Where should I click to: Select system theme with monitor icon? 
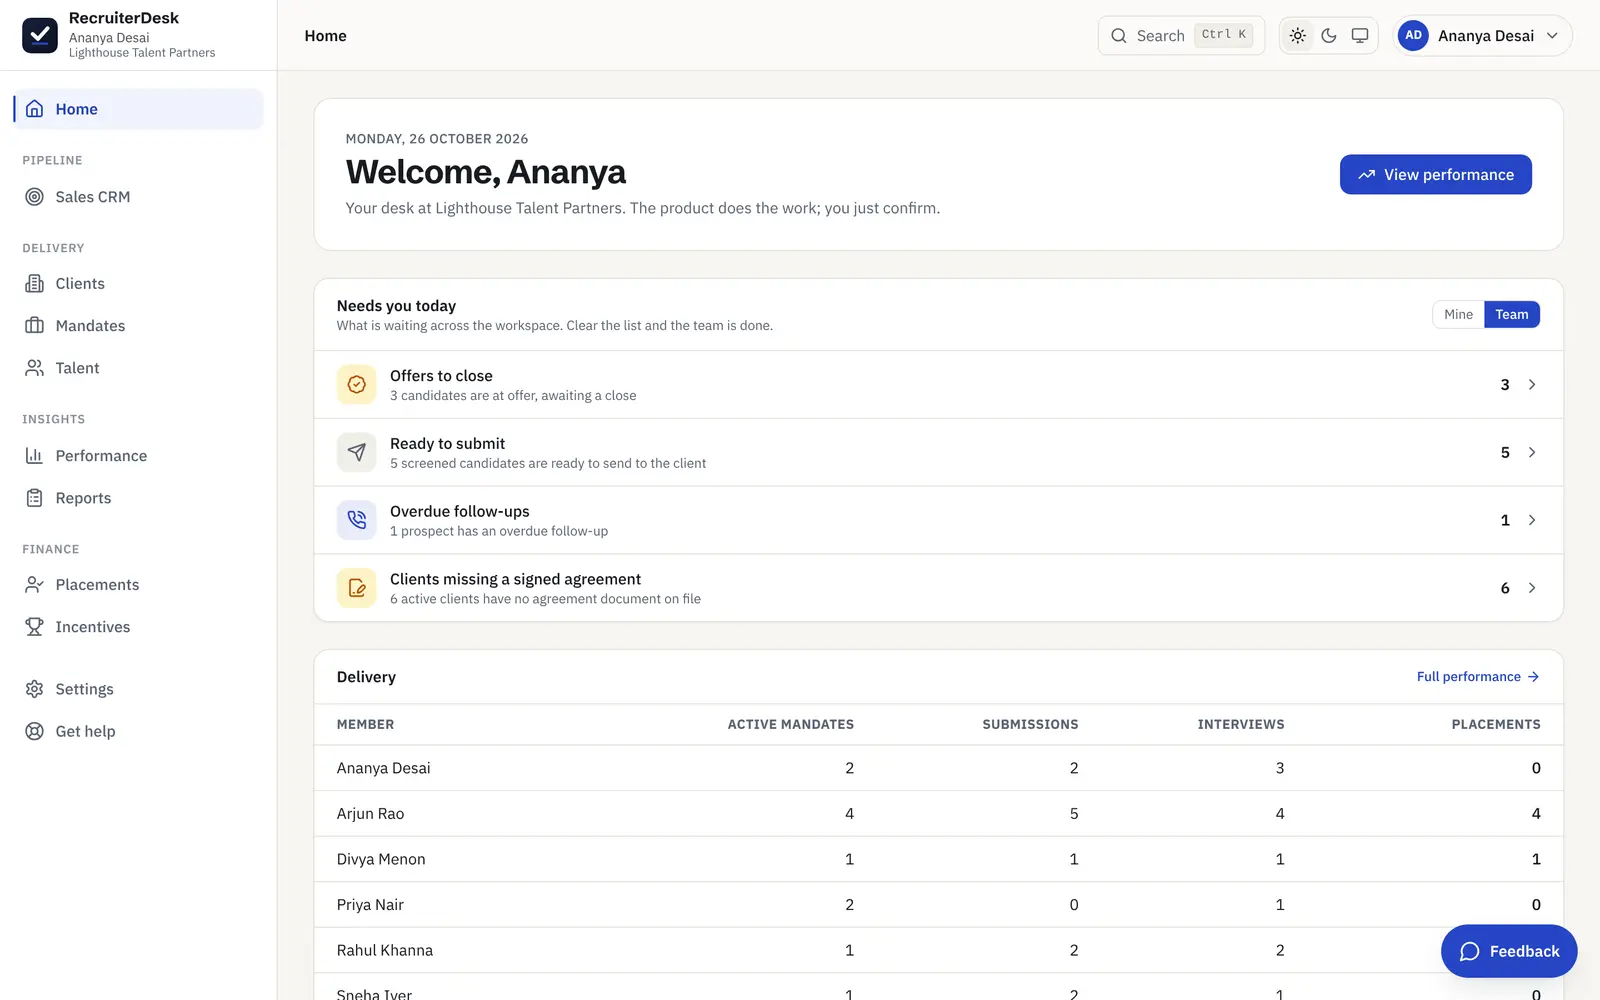coord(1360,35)
